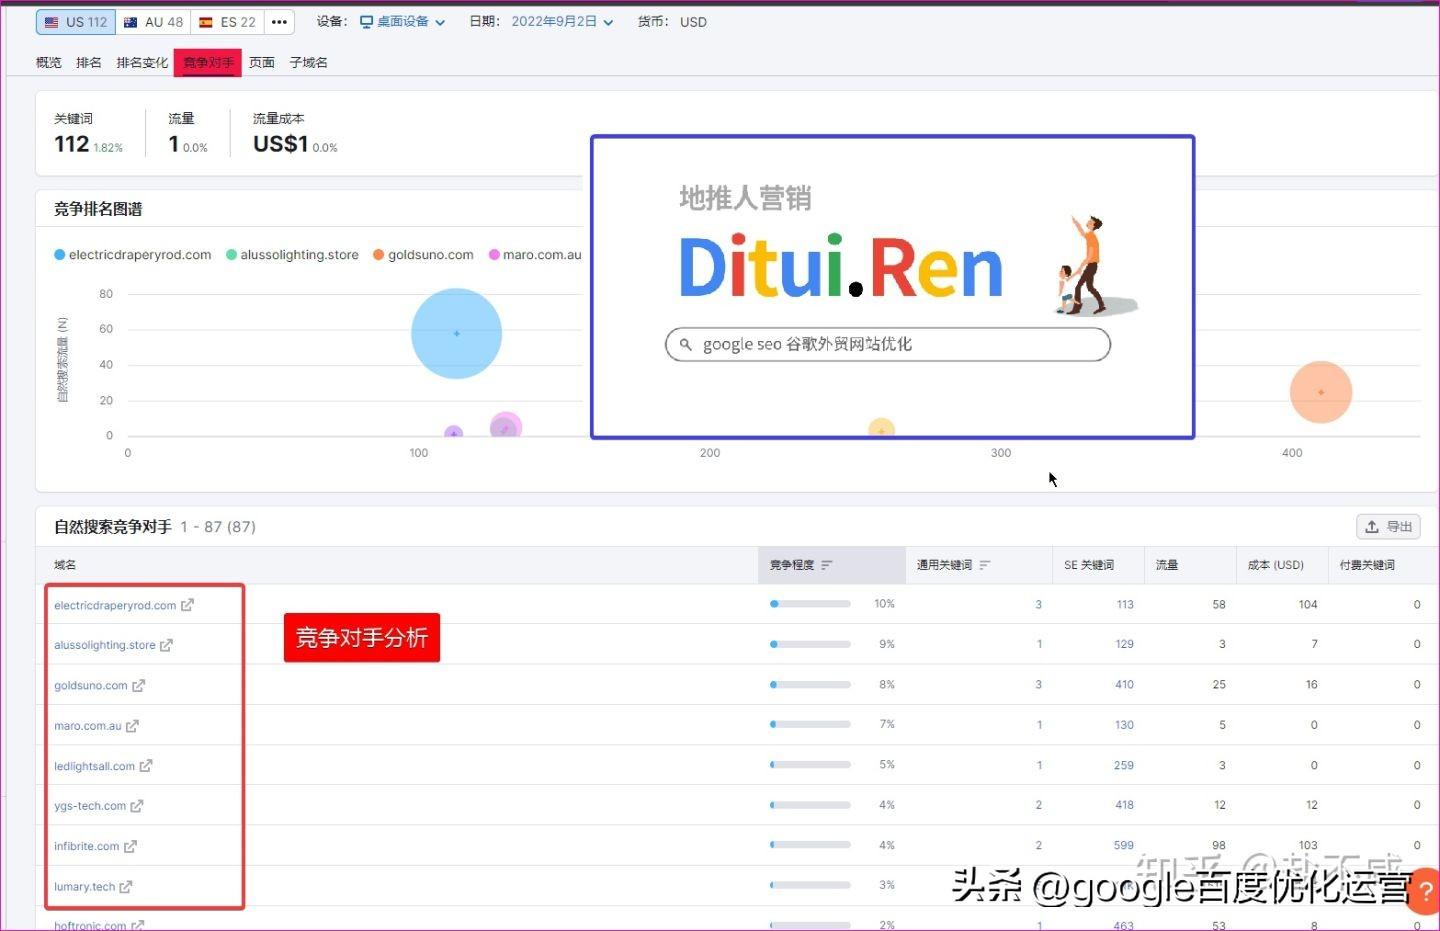Toggle alussolighting.store green legend dot
This screenshot has height=931, width=1440.
coord(231,255)
